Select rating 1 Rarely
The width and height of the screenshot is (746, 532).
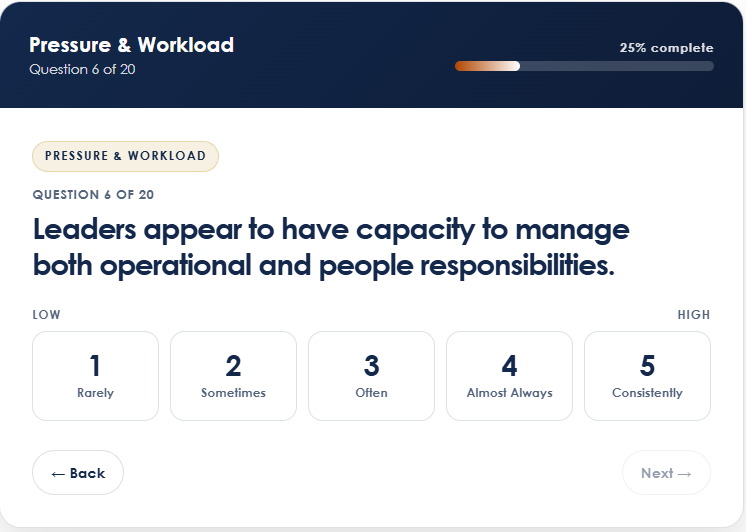(95, 376)
